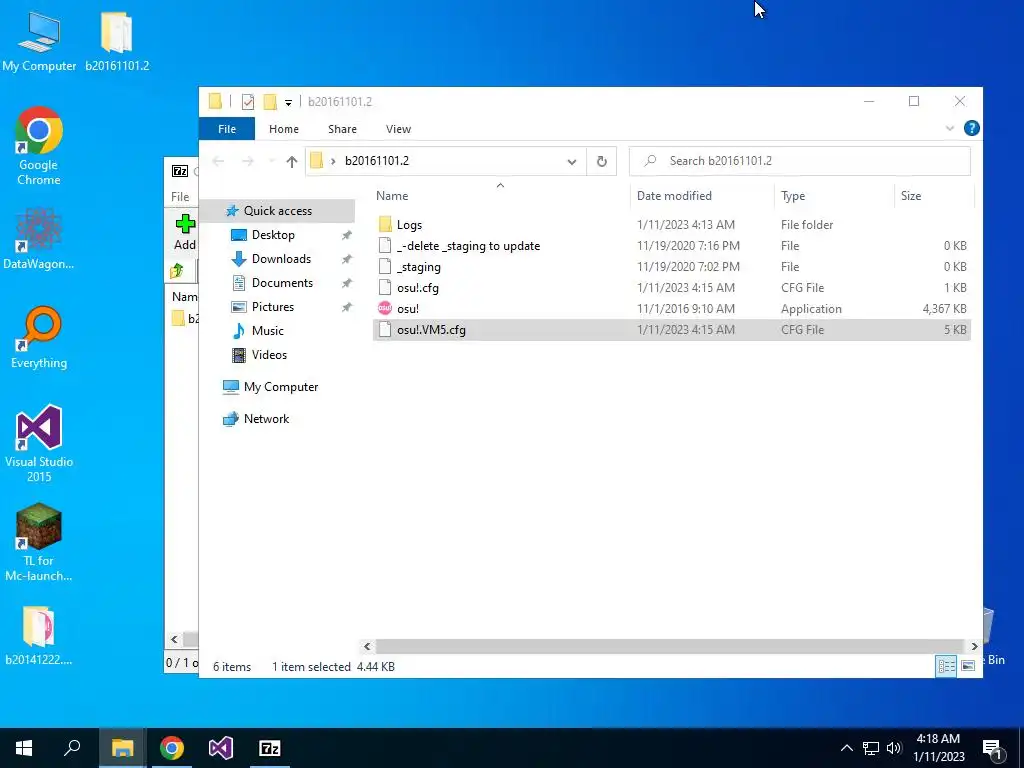This screenshot has width=1024, height=768.
Task: Open the File tab in Explorer ribbon
Action: click(227, 129)
